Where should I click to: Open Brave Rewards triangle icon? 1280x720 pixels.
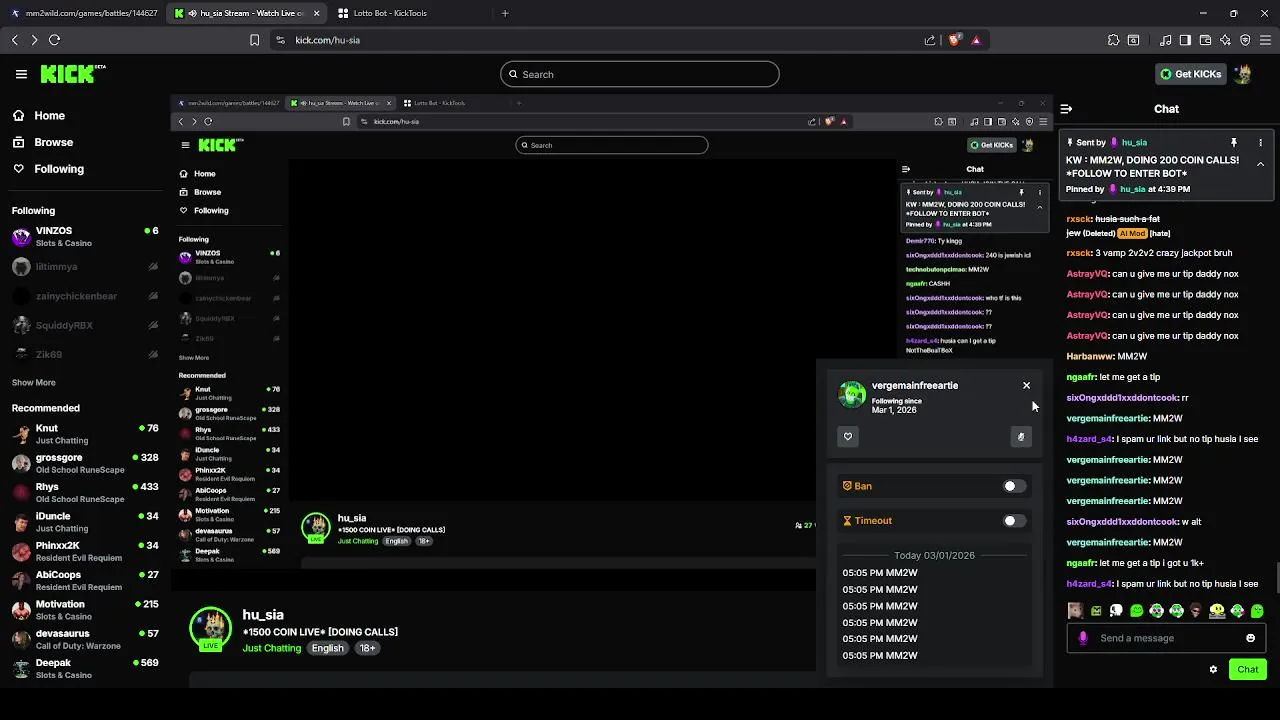pos(976,40)
